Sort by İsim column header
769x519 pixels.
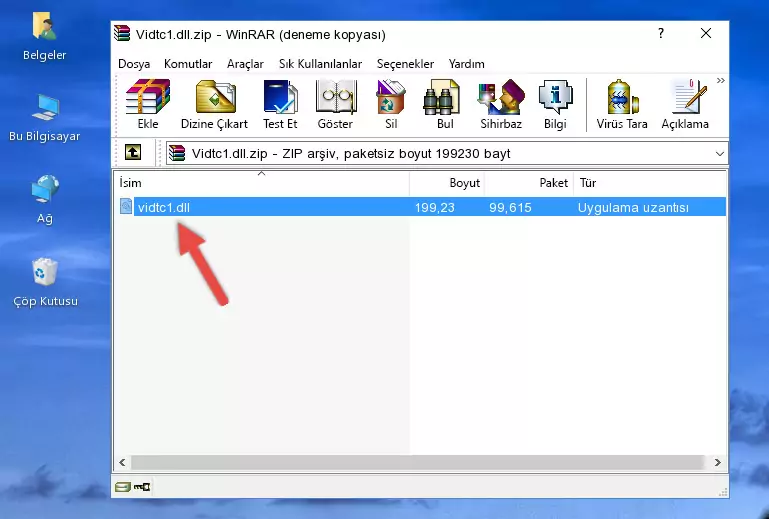tap(262, 182)
